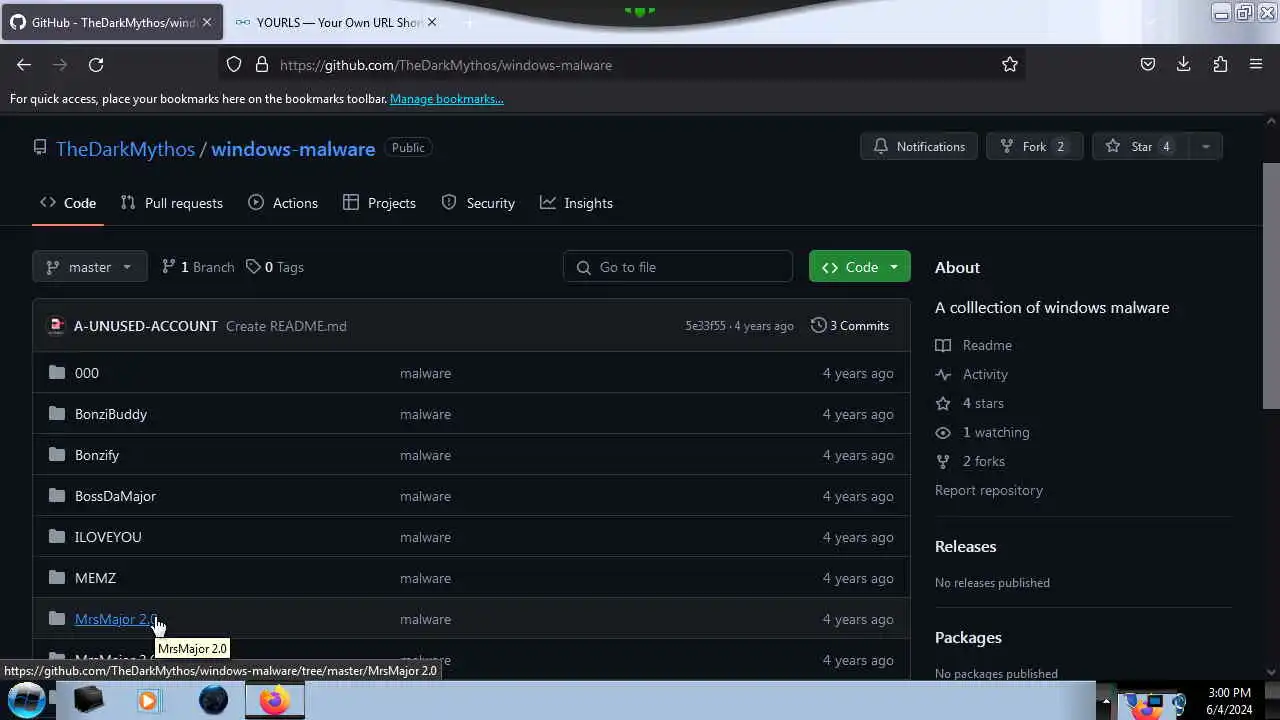Show hidden system tray icons arrow

1106,701
